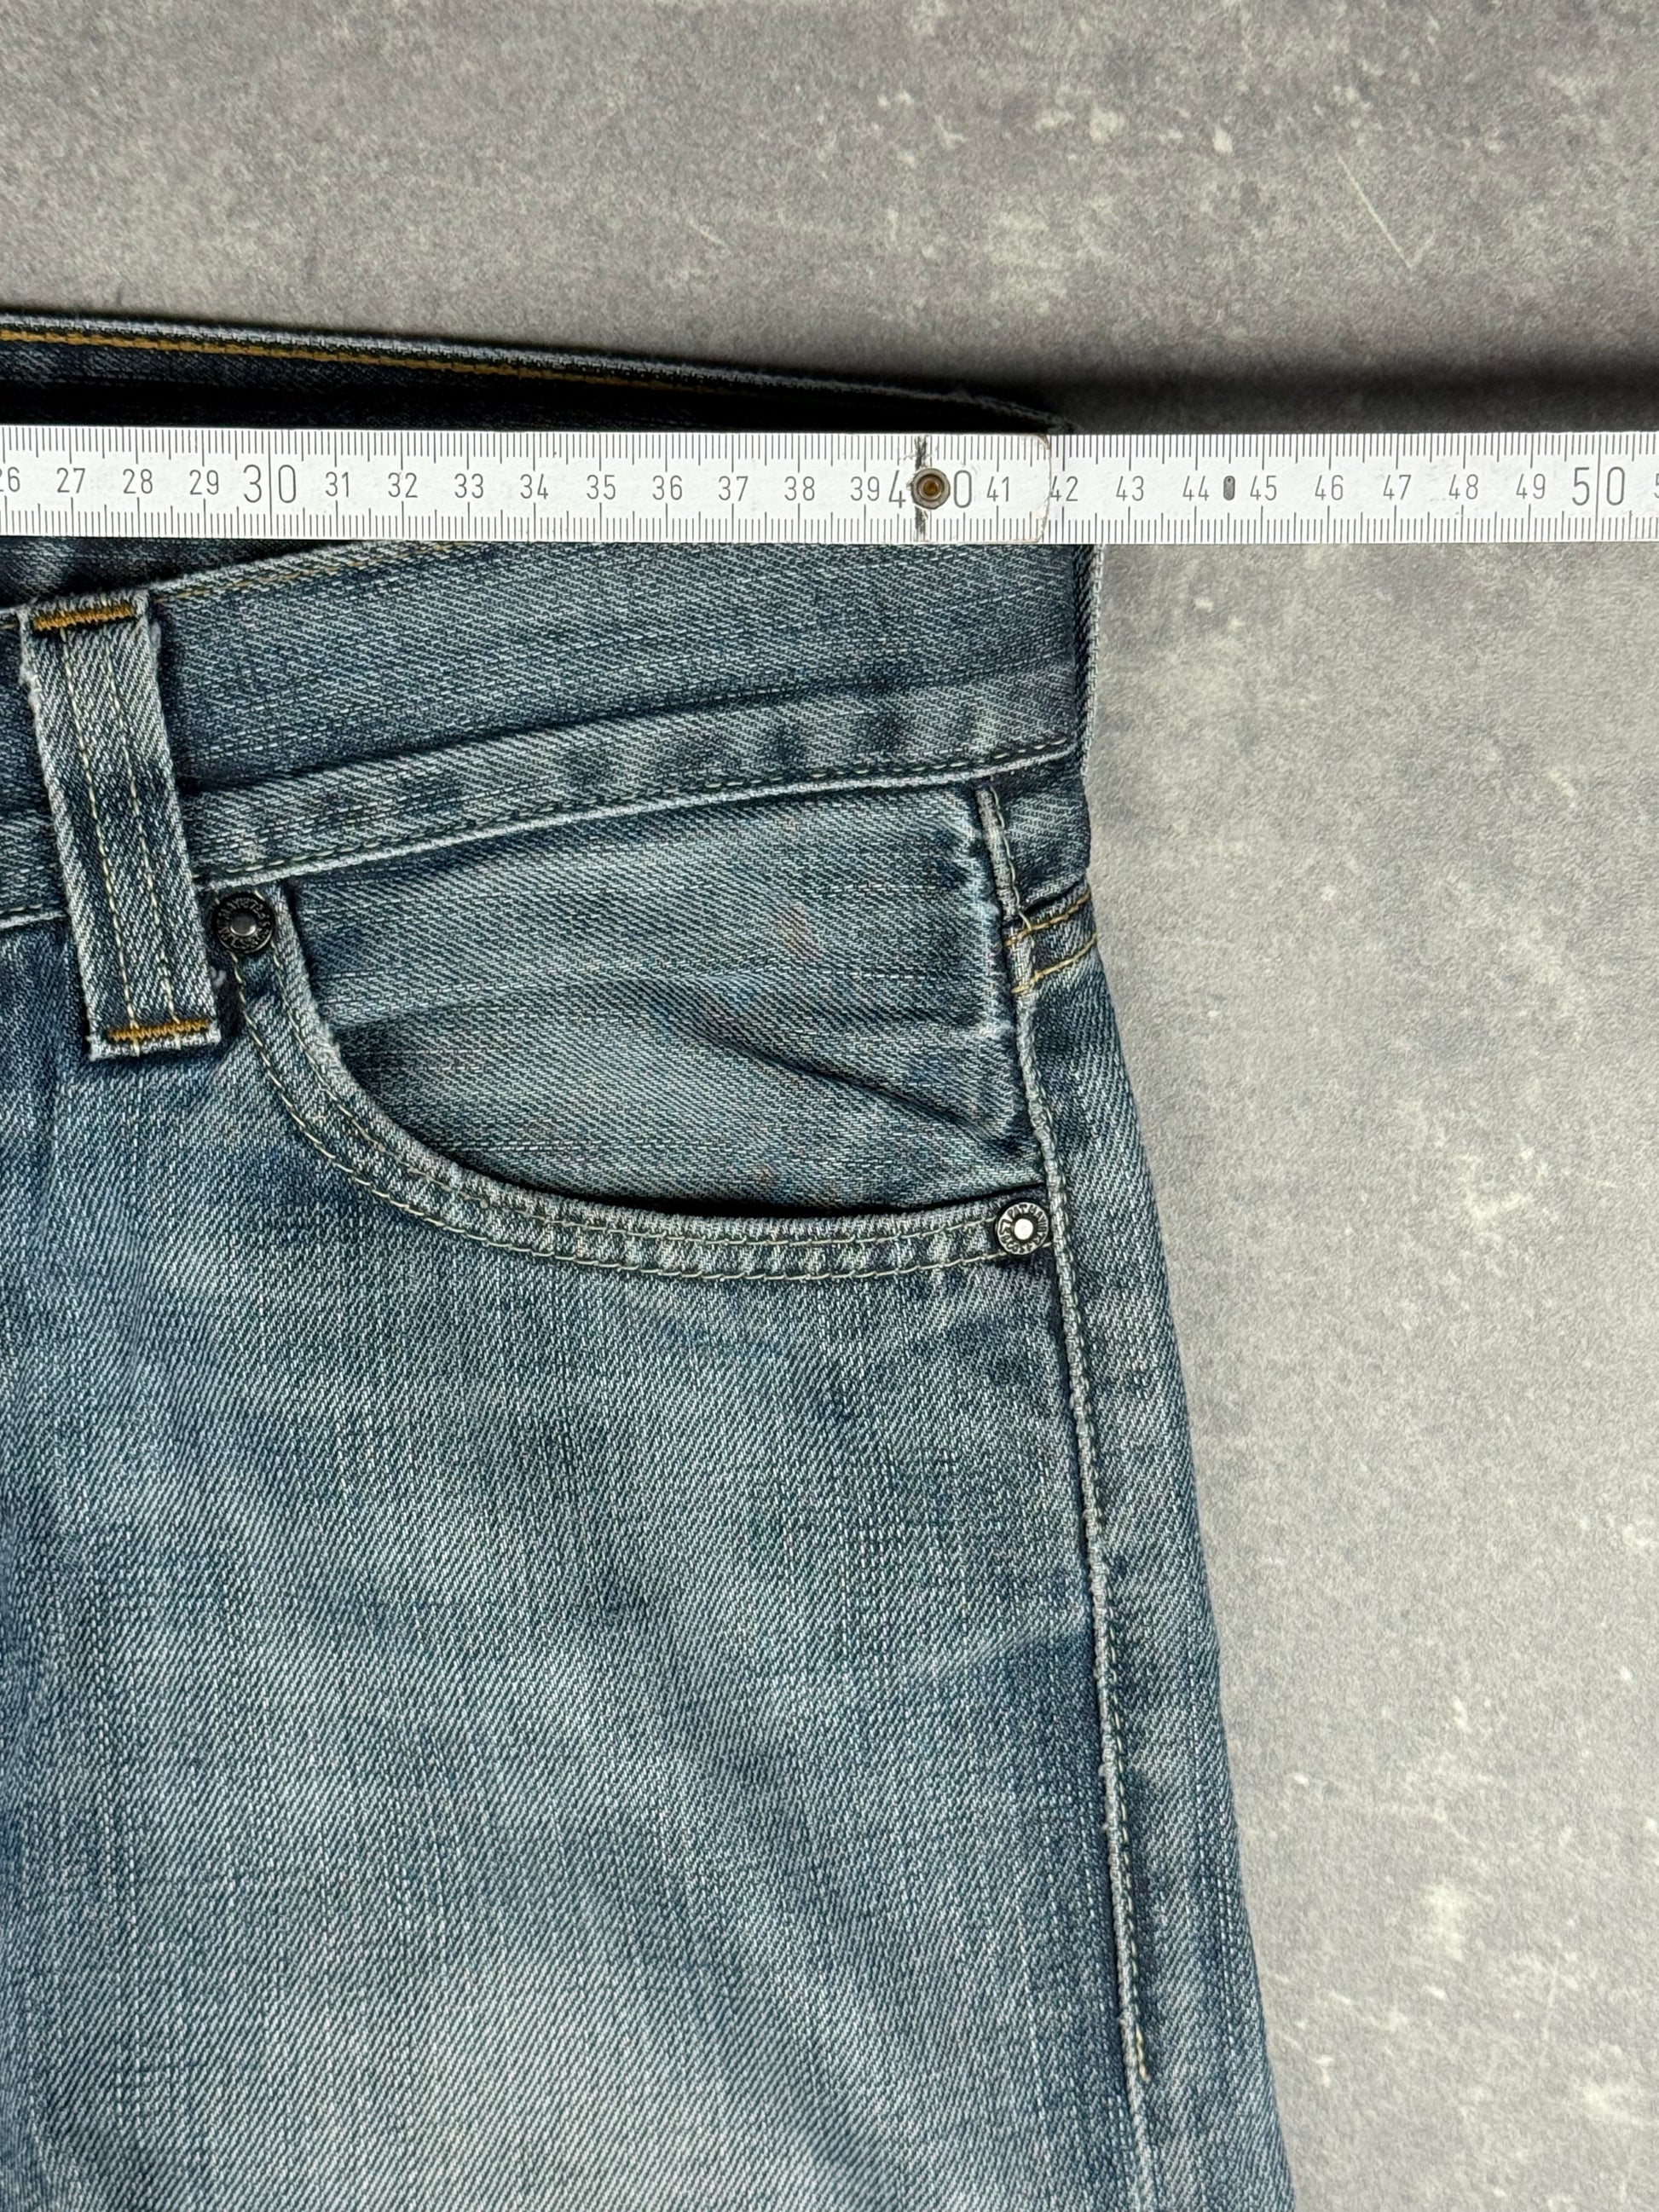Click the number 27 on the ruler
This screenshot has width=1659, height=2212.
coord(70,481)
